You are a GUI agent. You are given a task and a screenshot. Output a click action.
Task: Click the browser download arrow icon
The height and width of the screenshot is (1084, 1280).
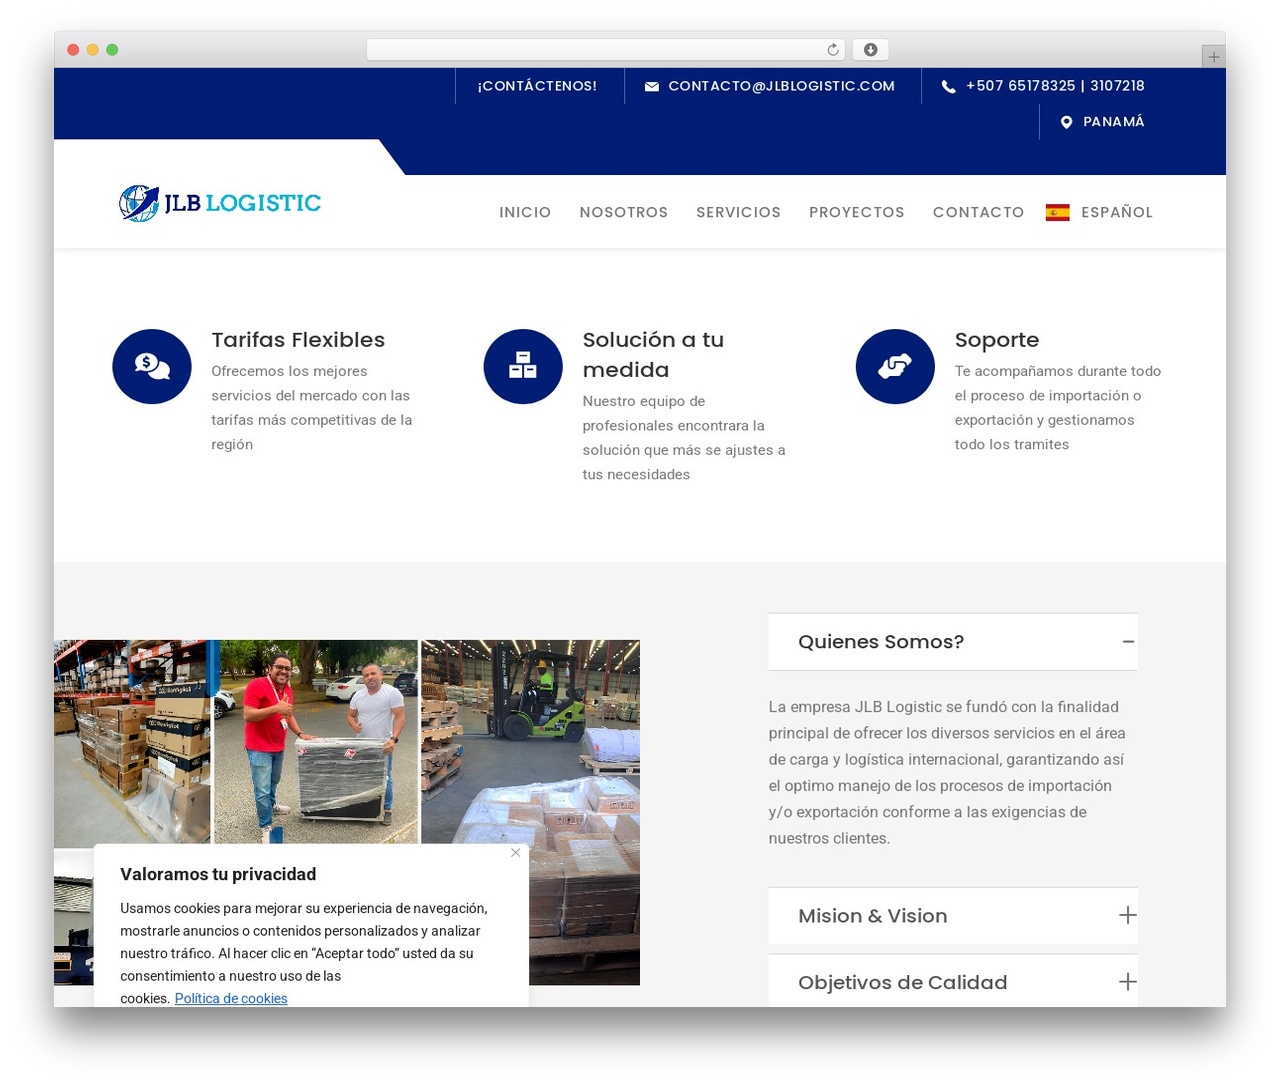[871, 50]
